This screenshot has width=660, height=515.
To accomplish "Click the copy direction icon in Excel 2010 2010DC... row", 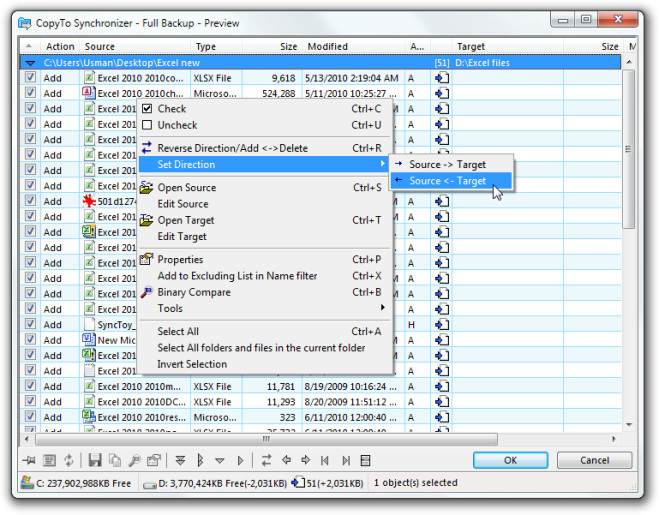I will [x=442, y=402].
